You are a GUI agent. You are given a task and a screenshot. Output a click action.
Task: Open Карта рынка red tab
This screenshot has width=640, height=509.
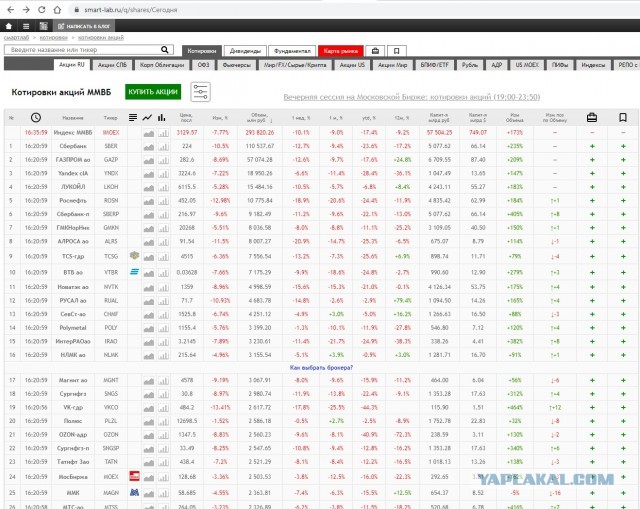[341, 51]
